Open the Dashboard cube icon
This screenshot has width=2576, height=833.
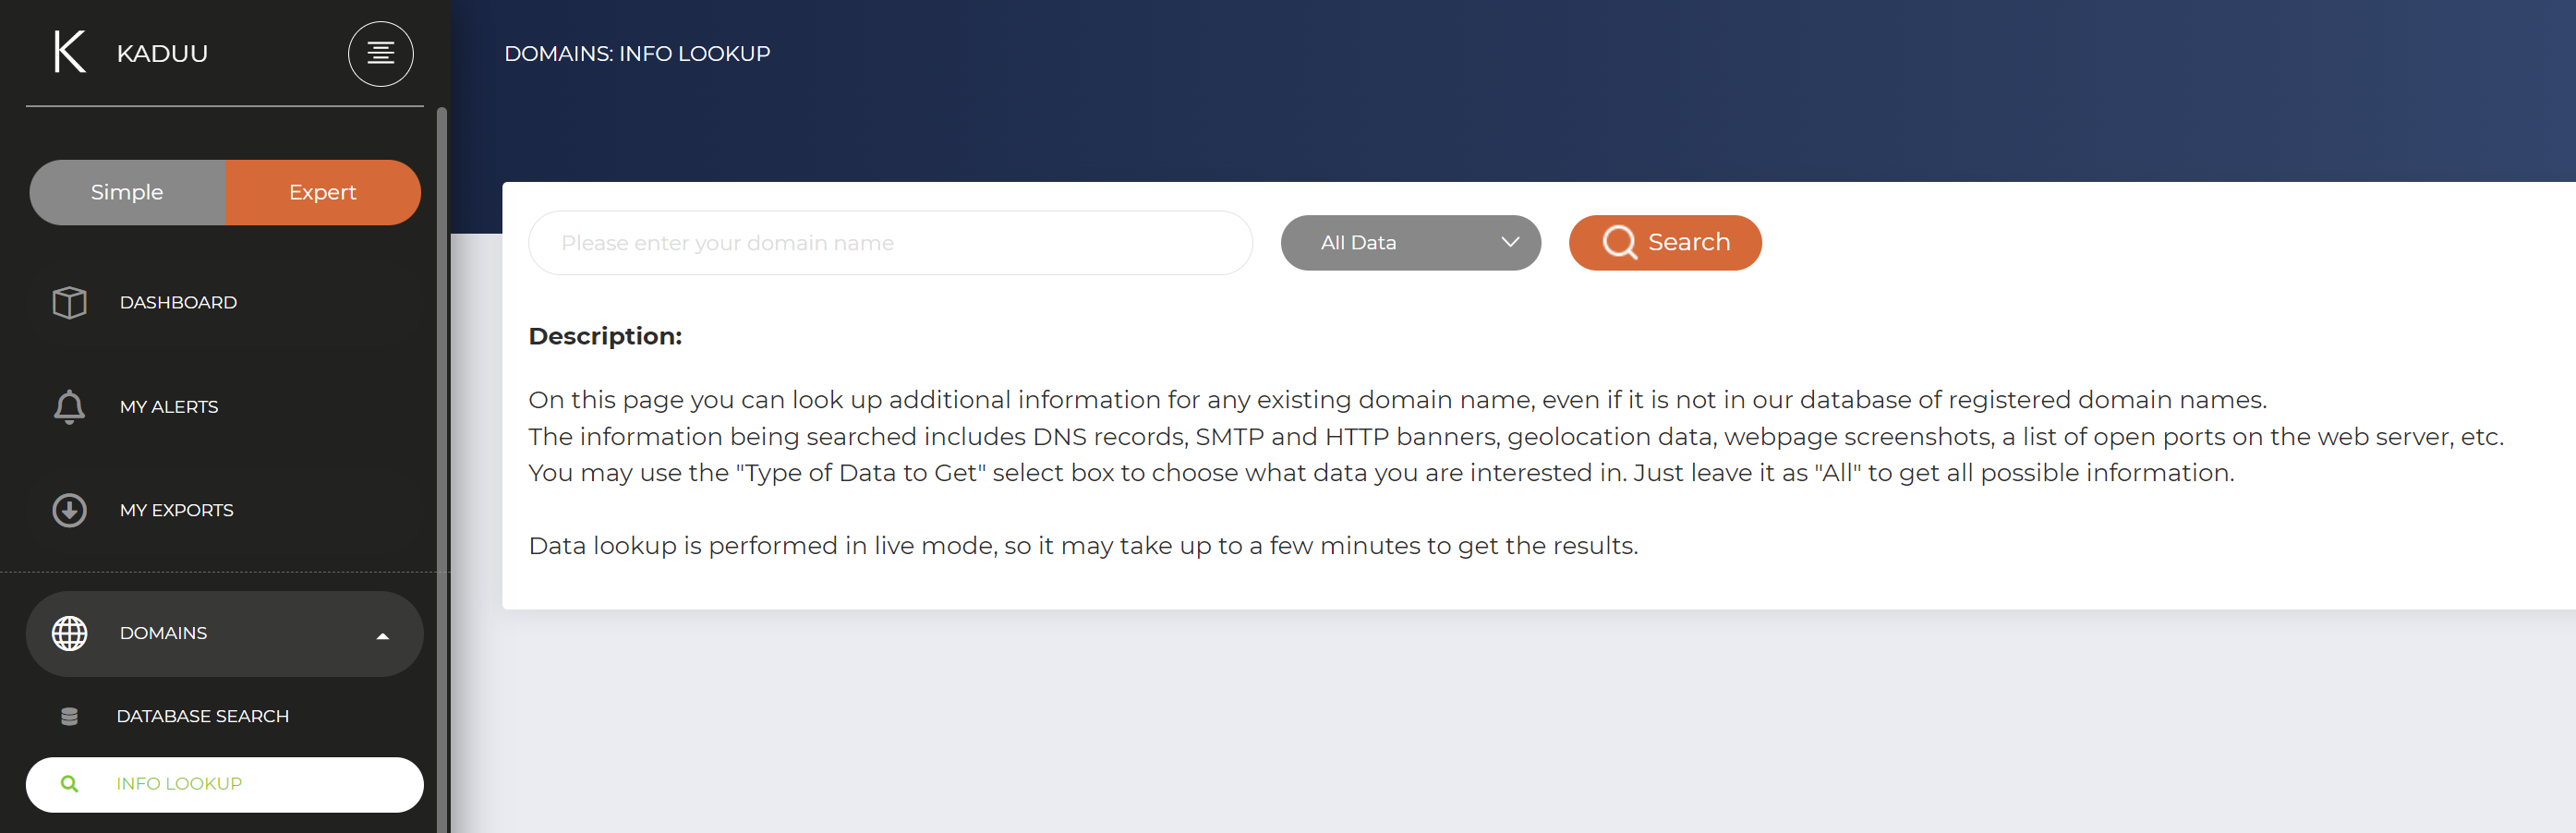(x=70, y=302)
